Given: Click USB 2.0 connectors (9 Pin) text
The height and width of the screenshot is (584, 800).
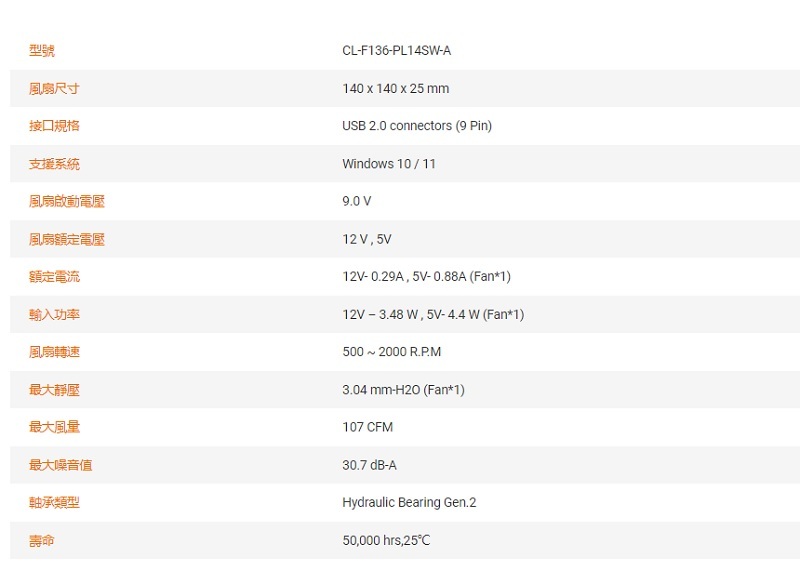Looking at the screenshot, I should click(416, 126).
